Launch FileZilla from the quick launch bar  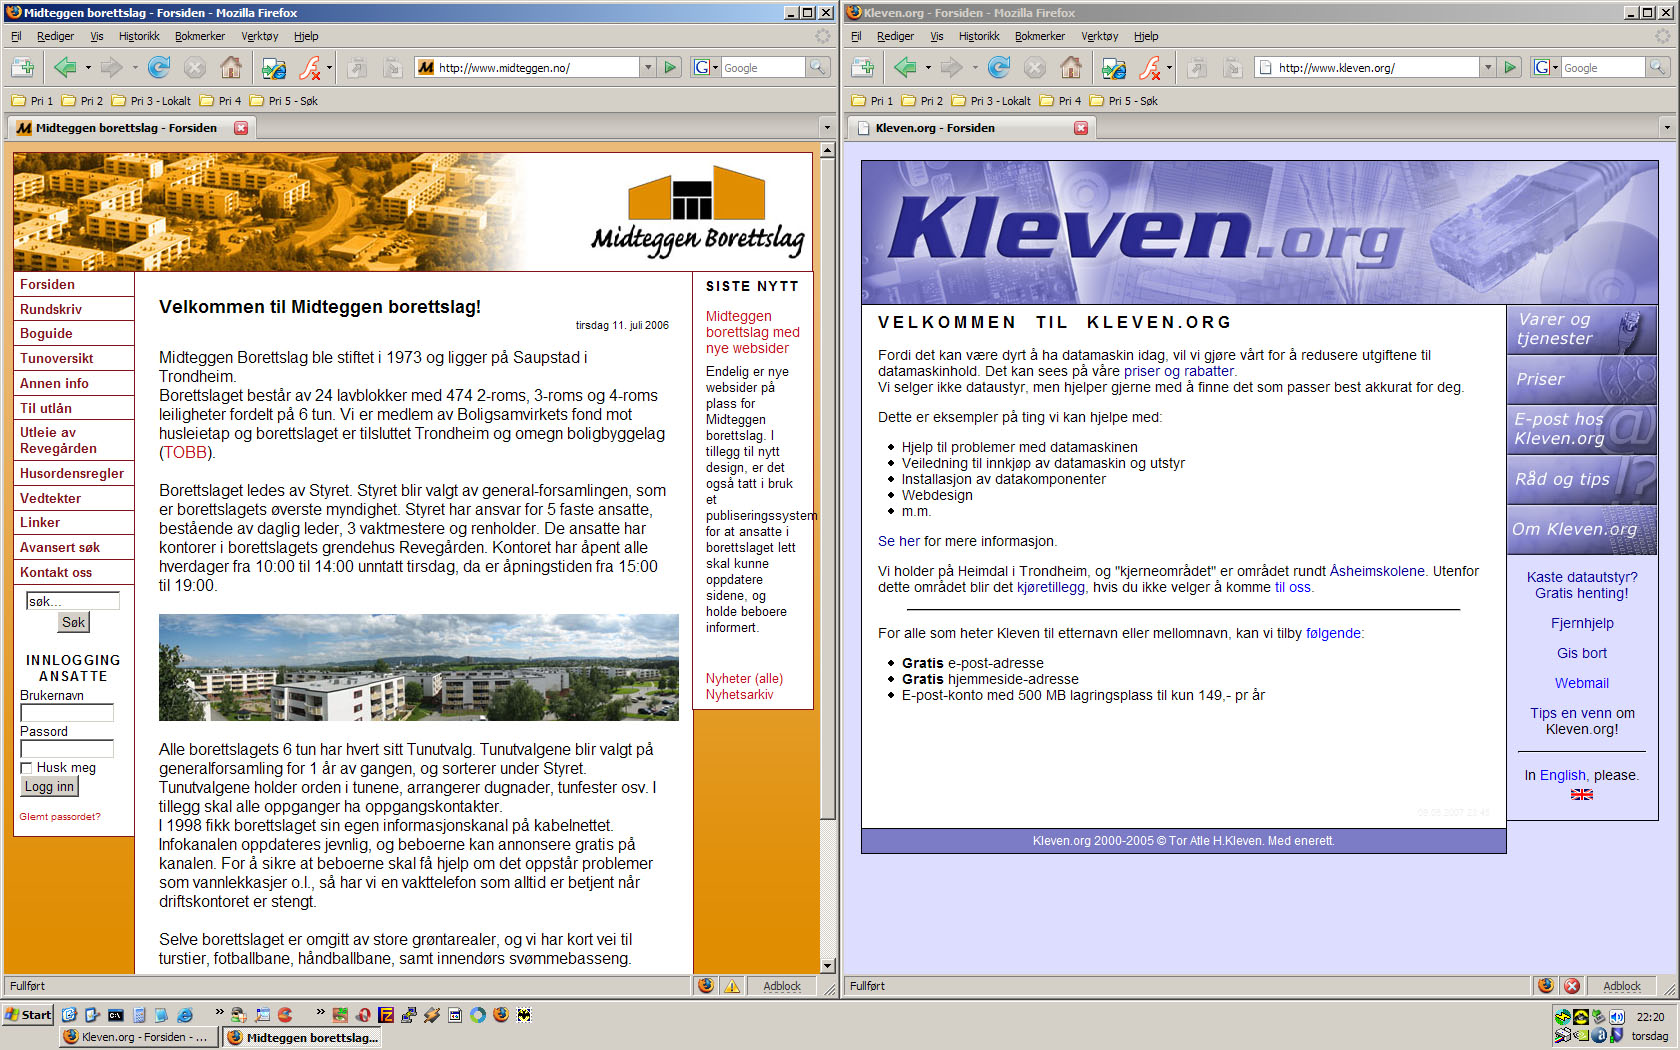pos(386,1014)
